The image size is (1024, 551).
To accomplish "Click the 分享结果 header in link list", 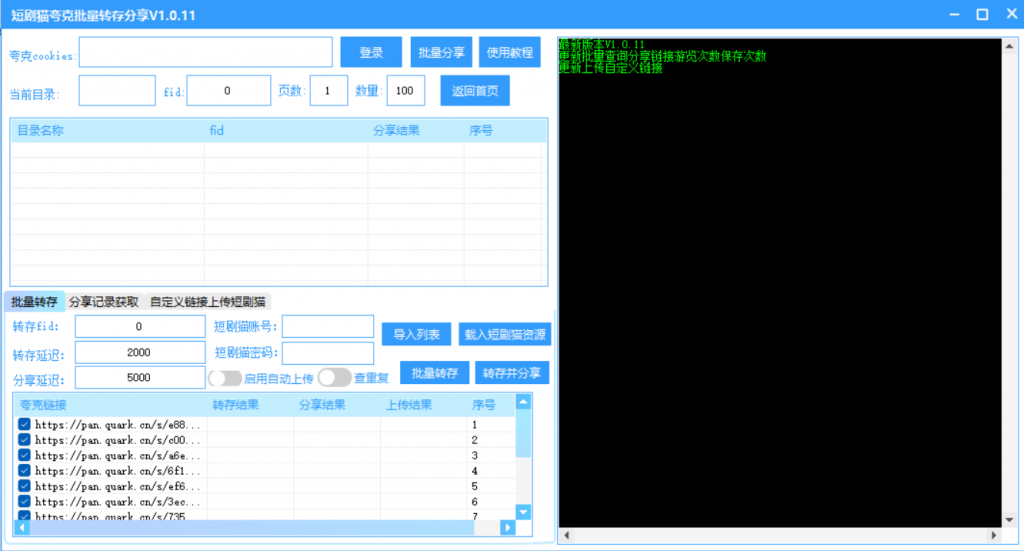I will 337,405.
